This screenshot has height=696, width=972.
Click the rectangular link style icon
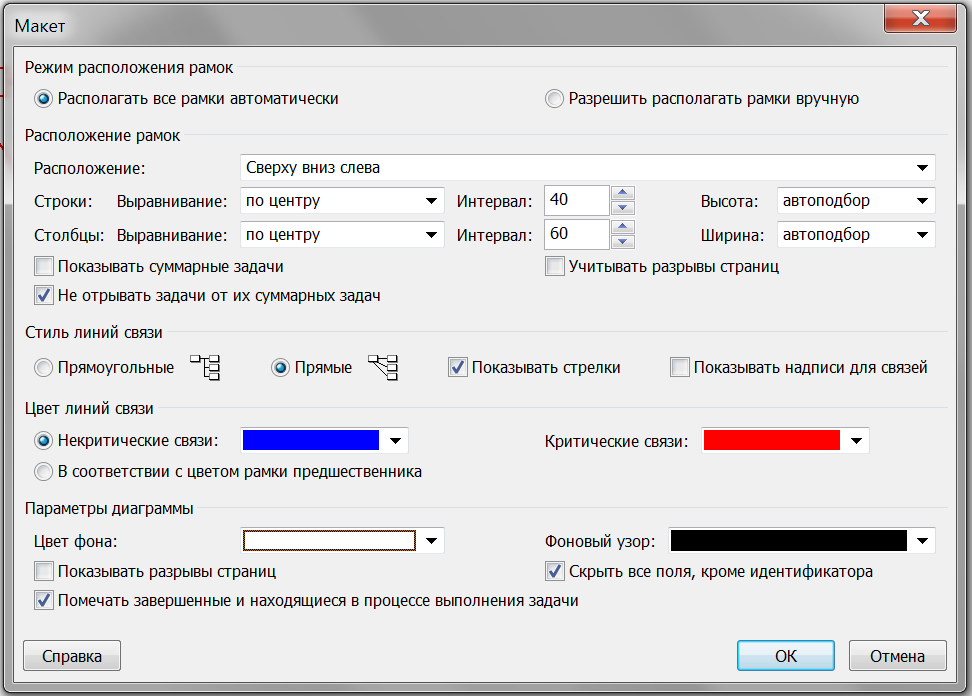205,368
